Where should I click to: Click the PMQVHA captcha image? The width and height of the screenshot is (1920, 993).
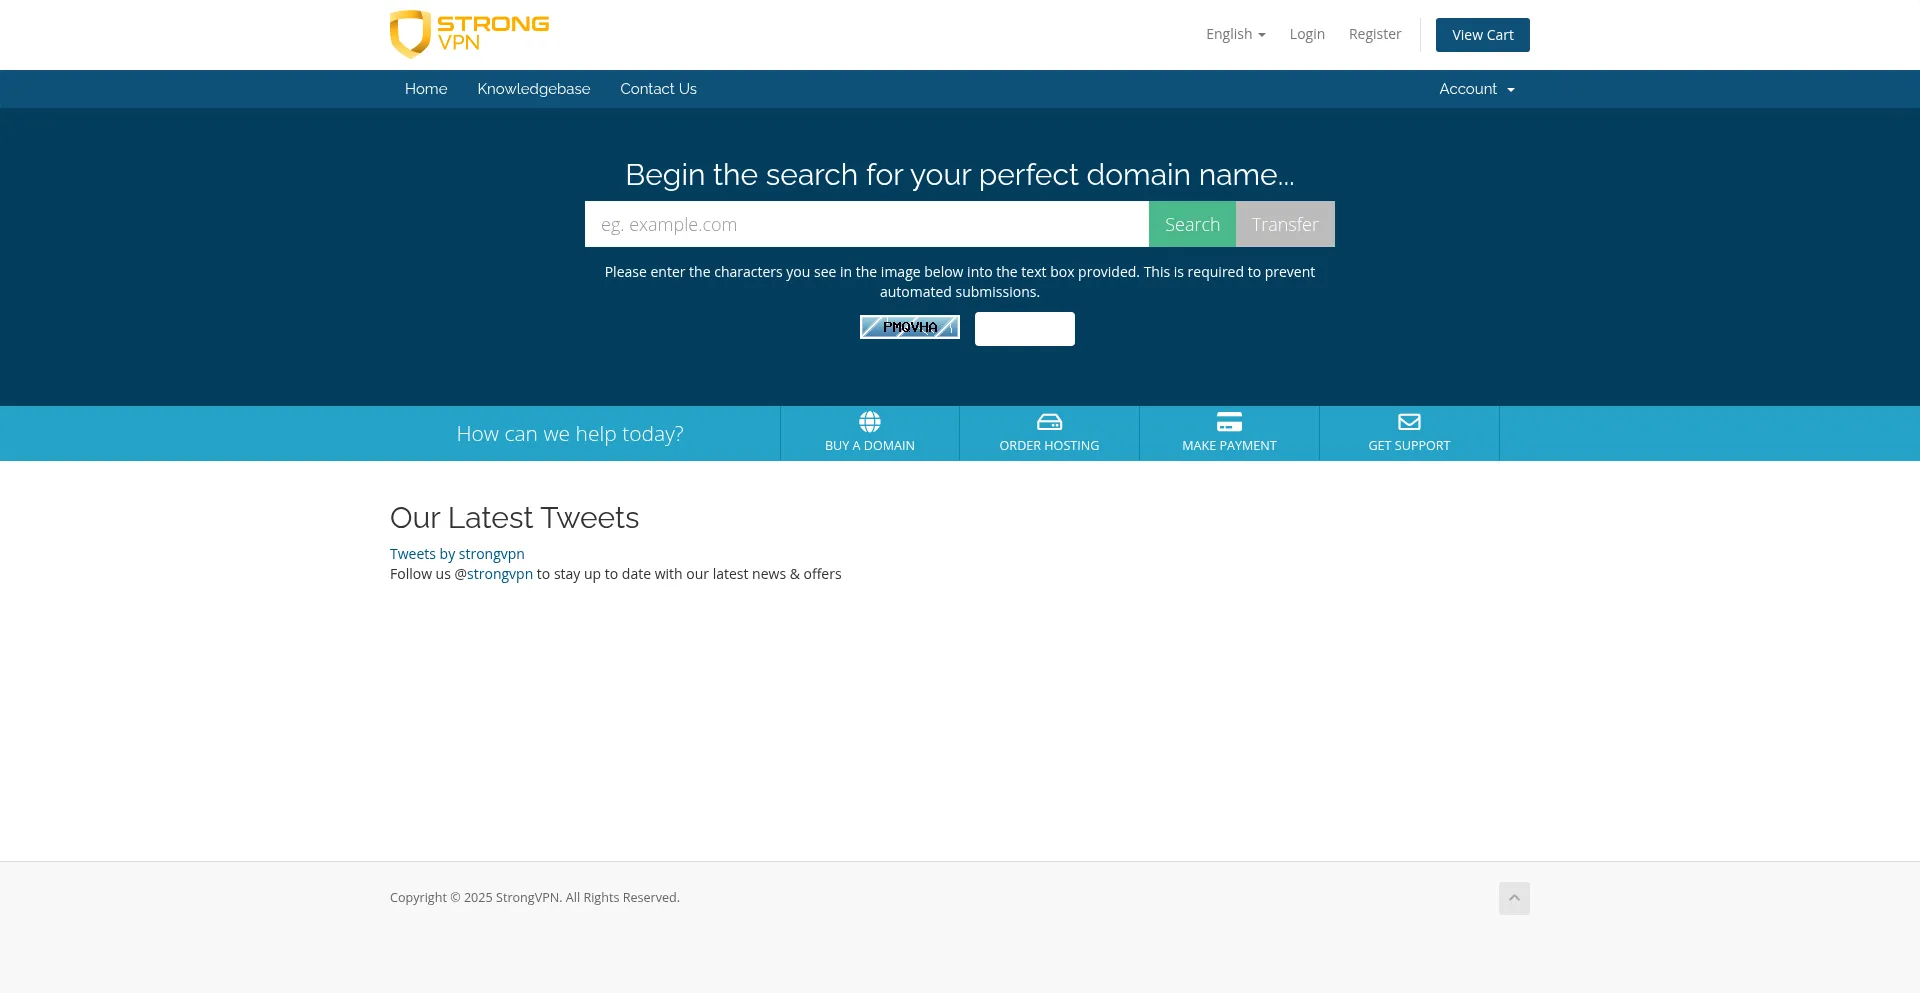[x=909, y=327]
